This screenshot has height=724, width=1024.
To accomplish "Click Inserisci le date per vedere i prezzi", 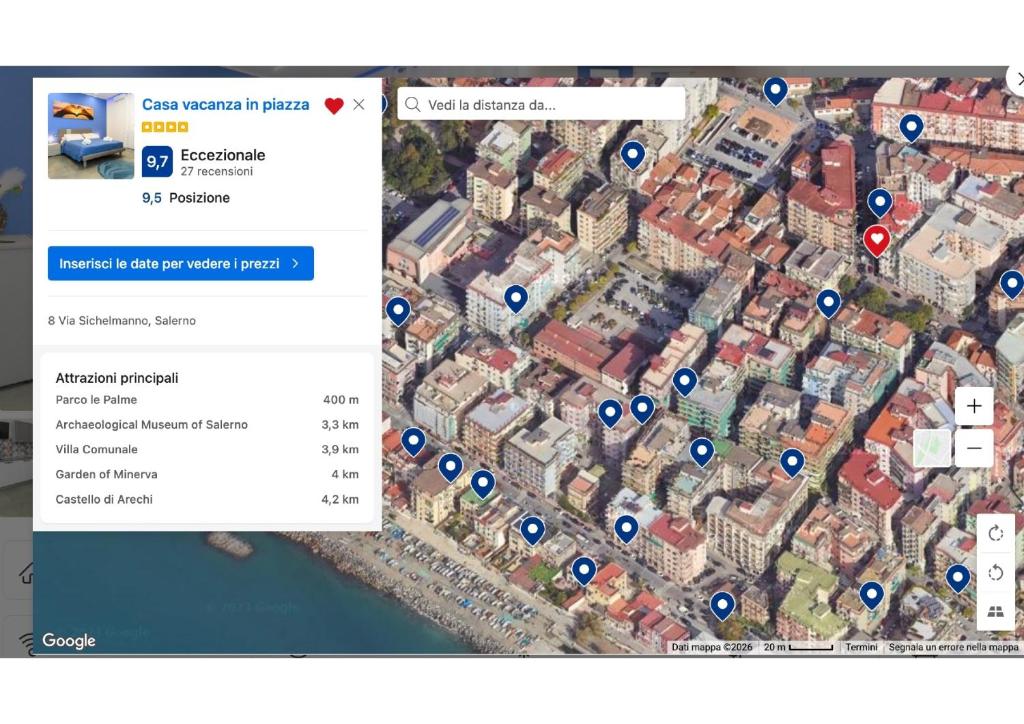I will click(181, 263).
